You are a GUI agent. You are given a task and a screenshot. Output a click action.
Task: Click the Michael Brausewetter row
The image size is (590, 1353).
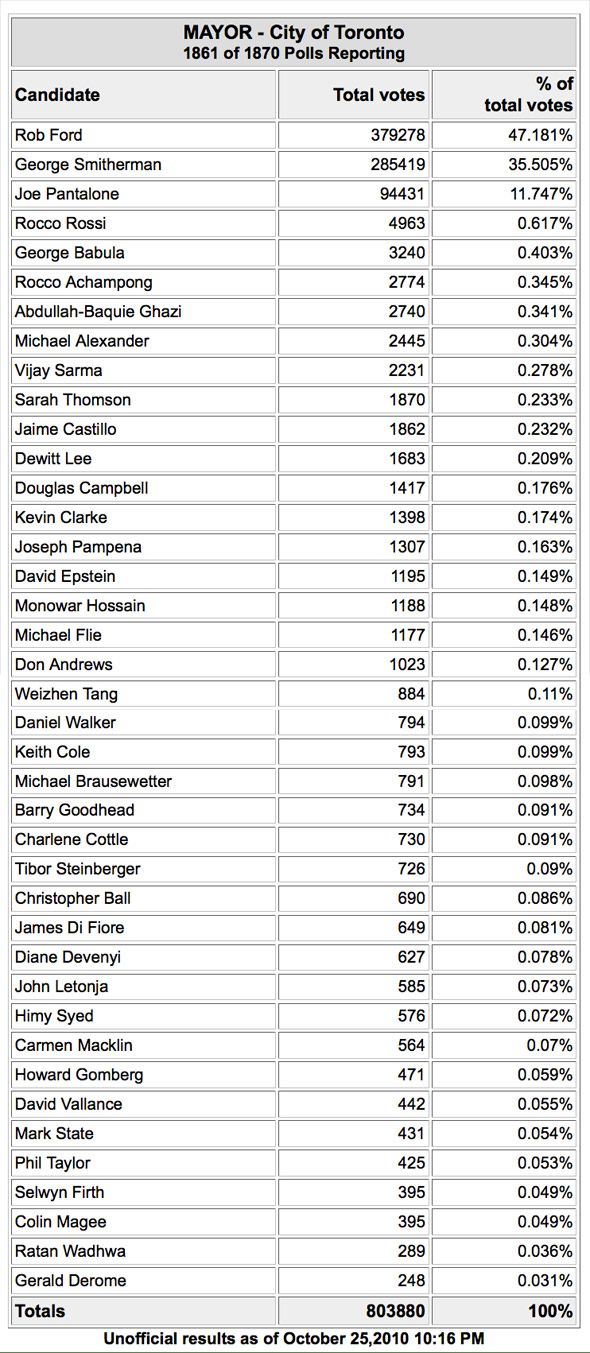click(x=295, y=781)
